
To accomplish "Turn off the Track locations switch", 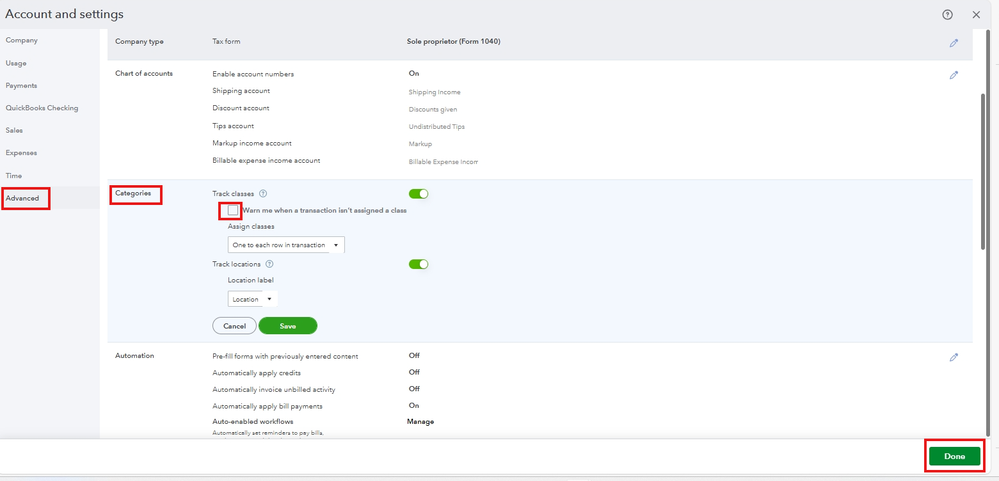I will point(418,265).
